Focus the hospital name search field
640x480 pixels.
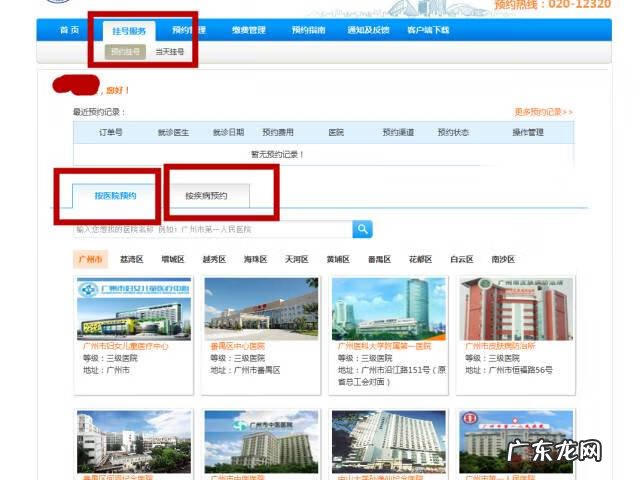pos(213,229)
